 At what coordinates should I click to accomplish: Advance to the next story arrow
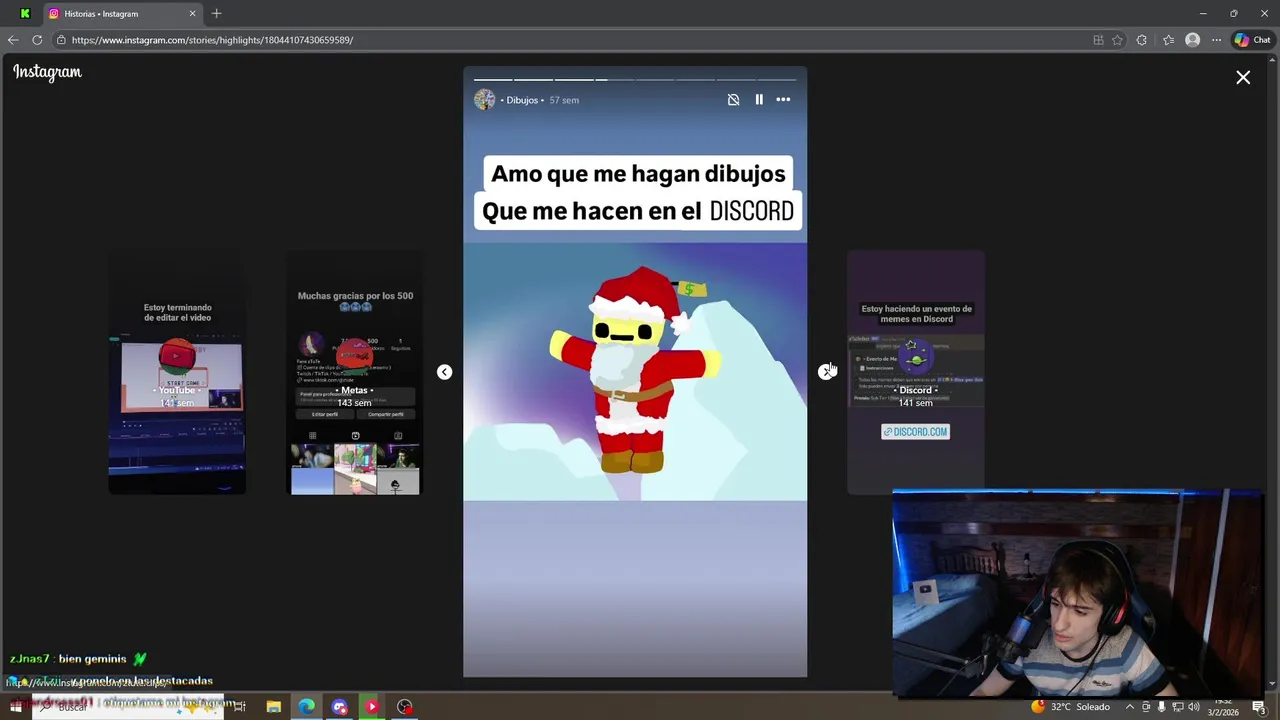[825, 372]
